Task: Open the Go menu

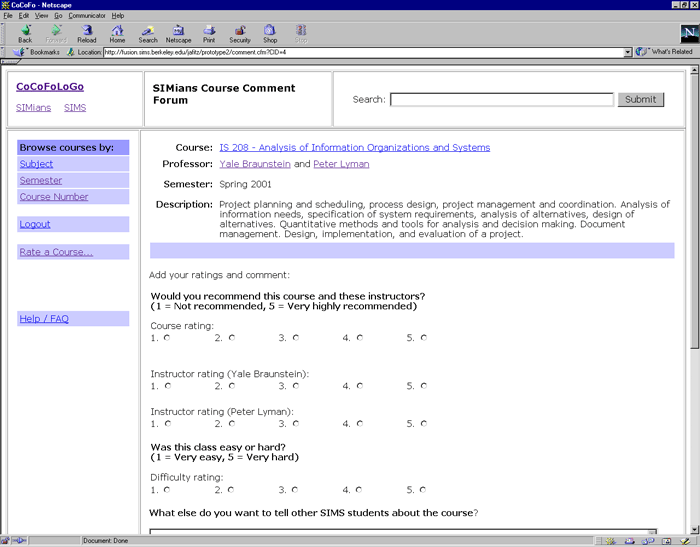Action: coord(58,16)
